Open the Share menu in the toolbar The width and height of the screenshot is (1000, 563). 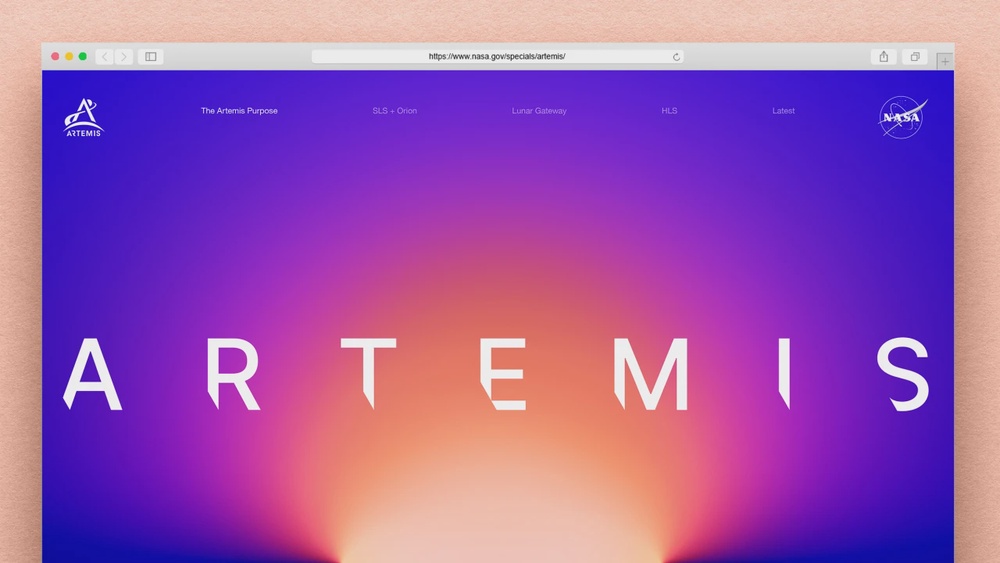[883, 57]
